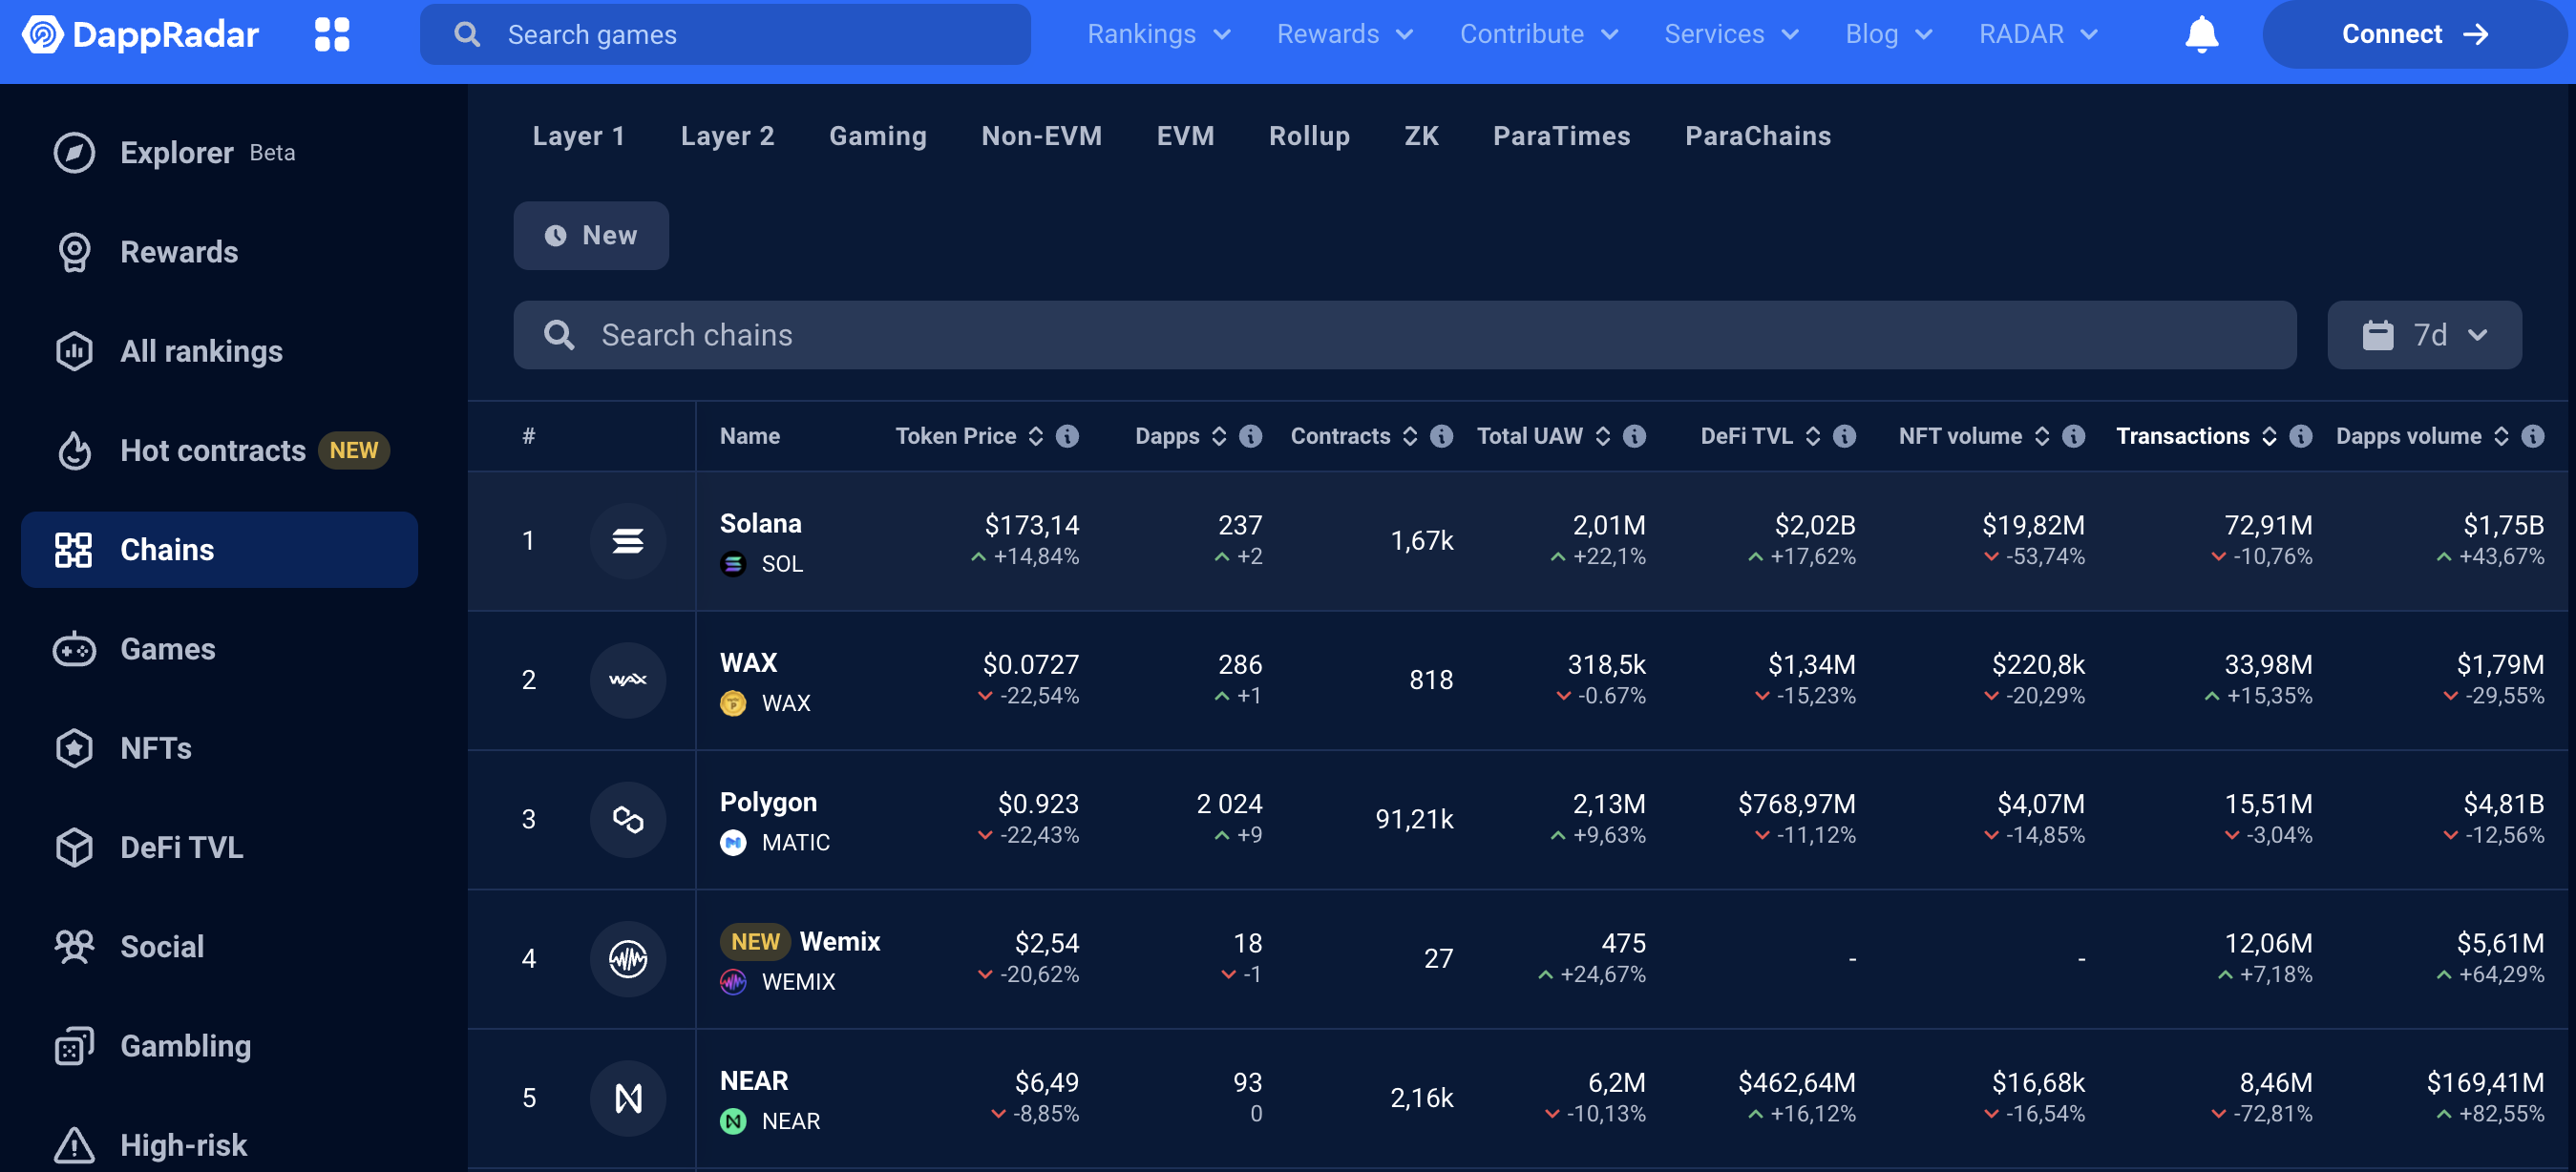The height and width of the screenshot is (1172, 2576).
Task: Click the NEAR chain logo
Action: coord(628,1098)
